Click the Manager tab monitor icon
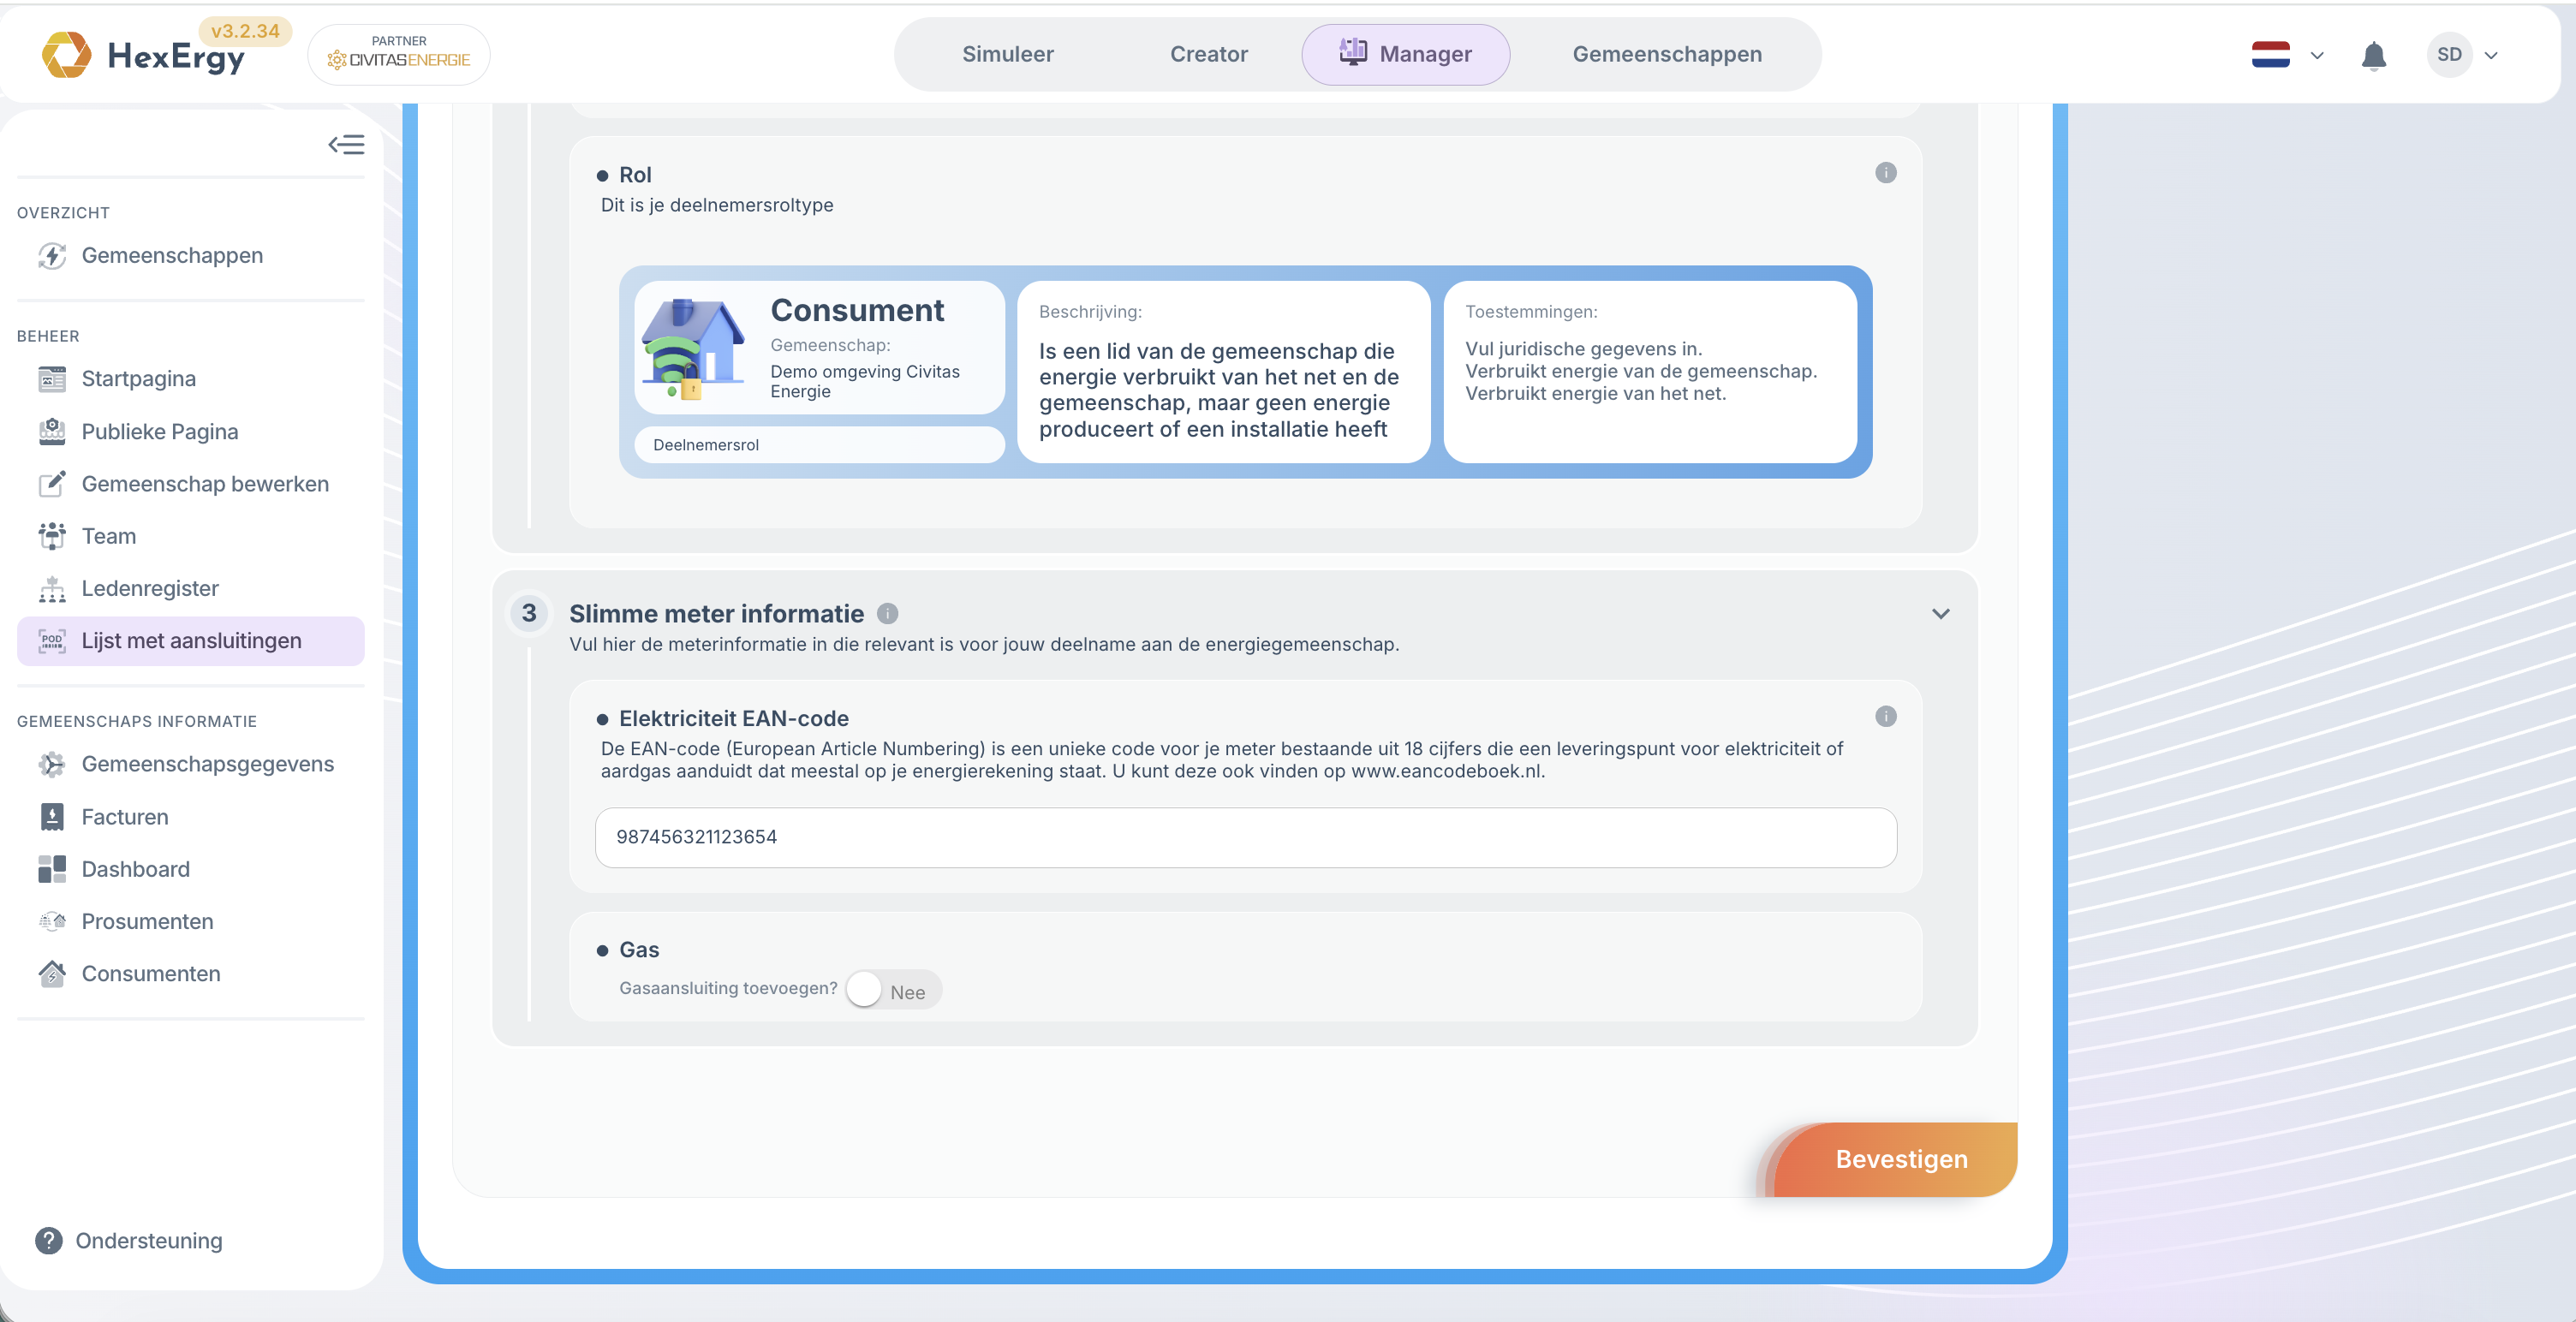This screenshot has height=1322, width=2576. tap(1352, 52)
